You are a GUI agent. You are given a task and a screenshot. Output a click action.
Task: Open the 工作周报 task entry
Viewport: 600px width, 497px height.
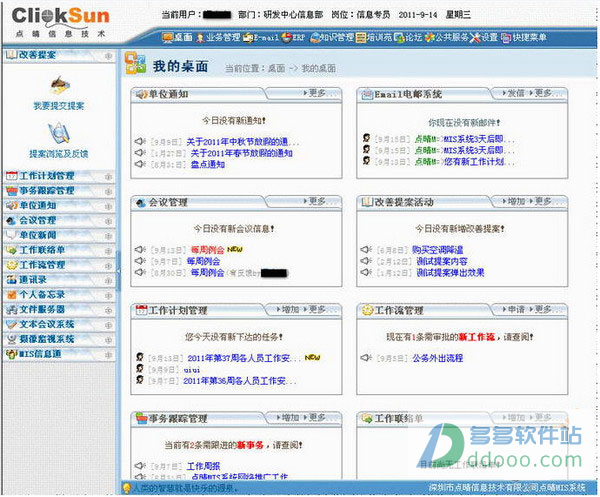pos(203,466)
